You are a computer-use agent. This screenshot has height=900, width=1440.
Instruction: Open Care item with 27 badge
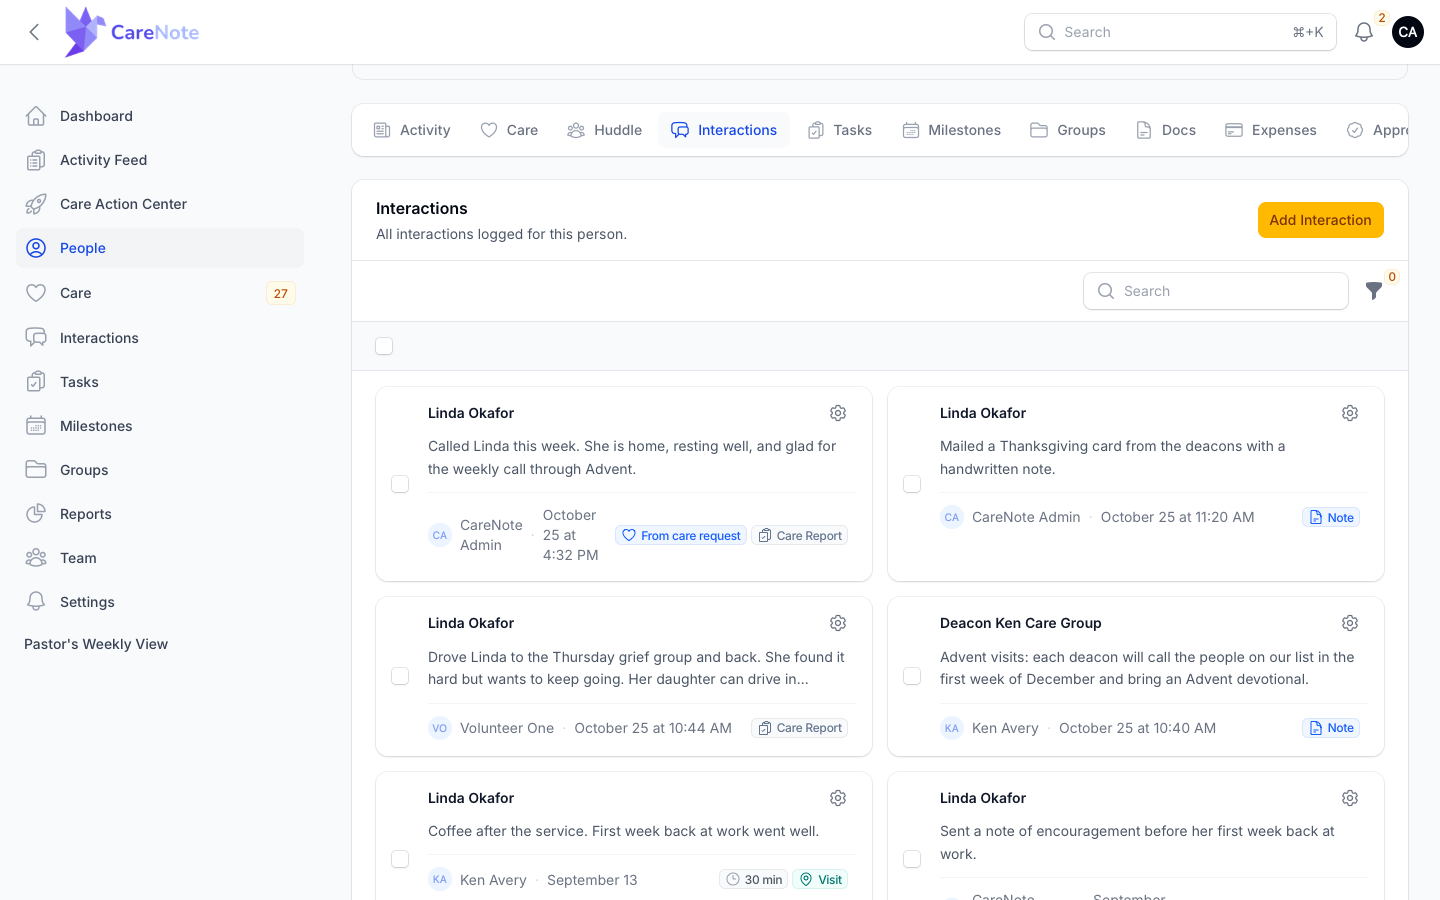pos(160,293)
